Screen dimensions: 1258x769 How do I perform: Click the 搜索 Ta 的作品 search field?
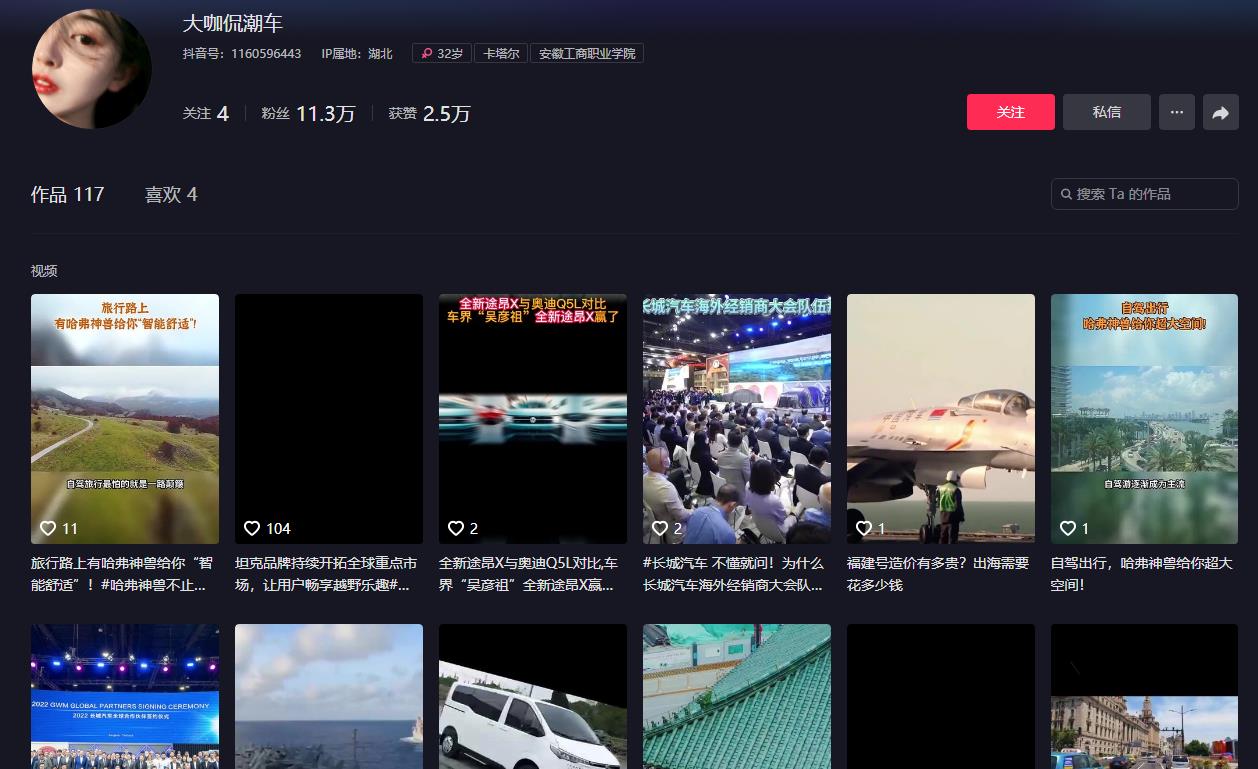point(1145,194)
